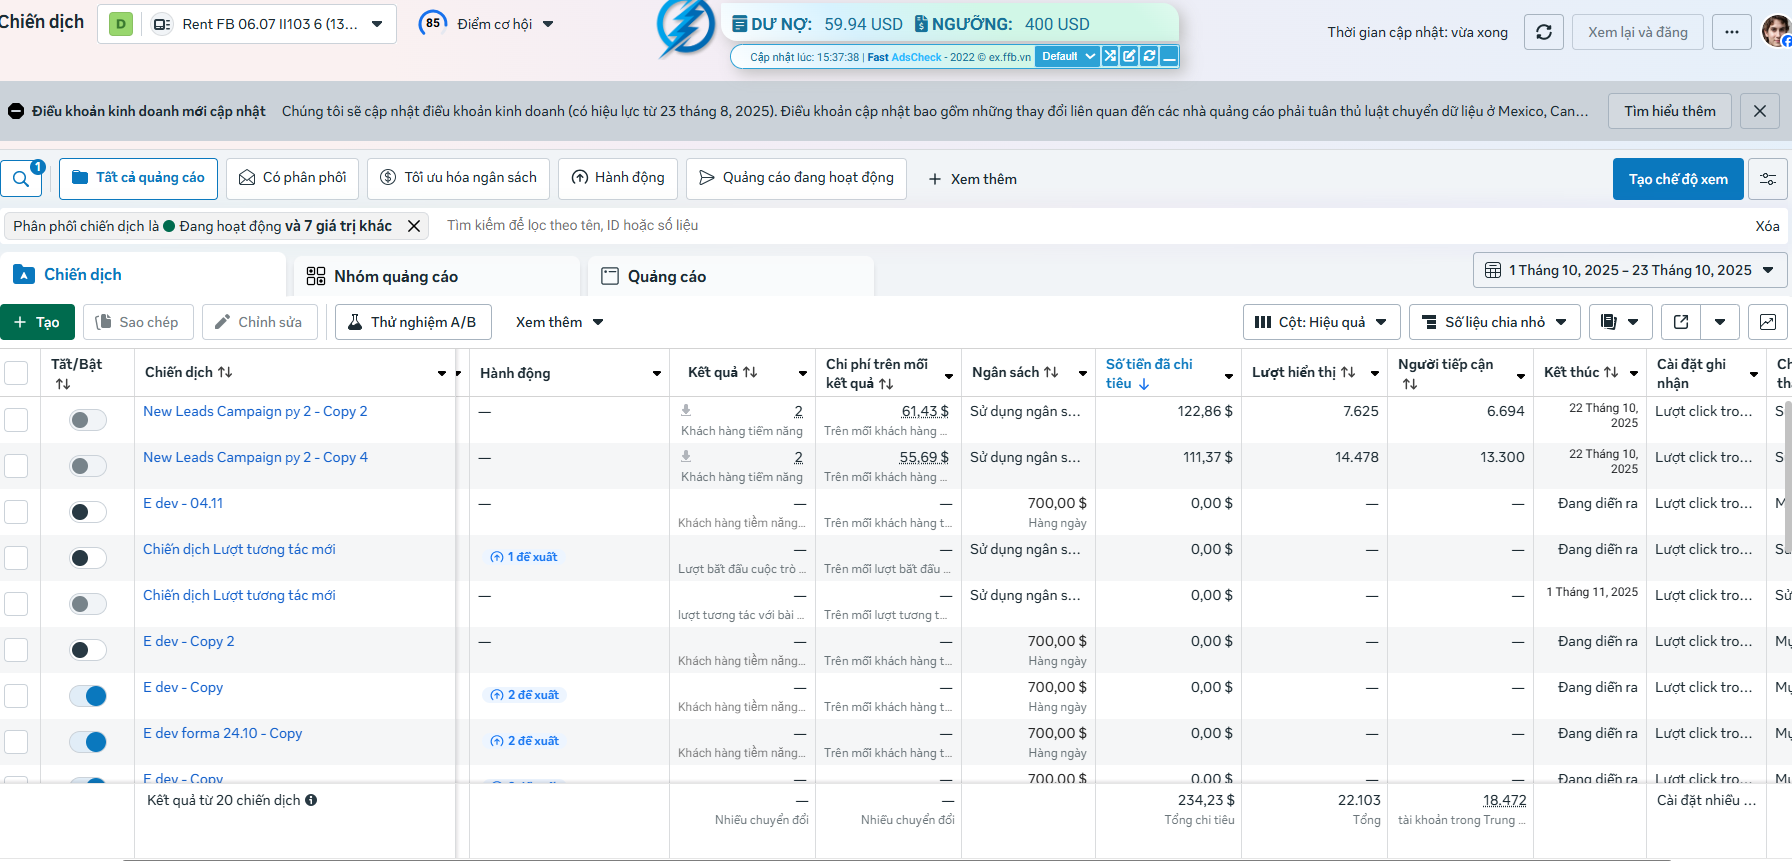This screenshot has height=861, width=1792.
Task: Sort by the 'Chiến dịch' column arrows
Action: point(225,372)
